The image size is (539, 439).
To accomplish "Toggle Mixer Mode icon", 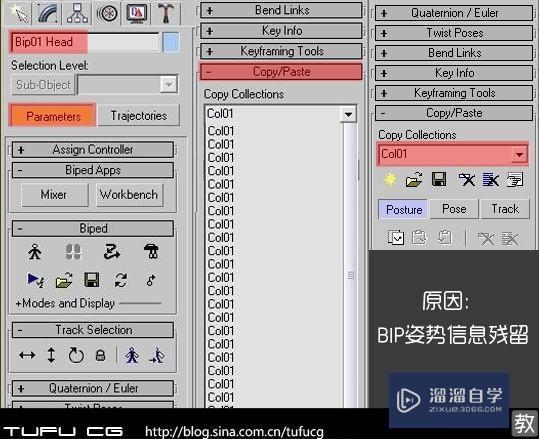I will pyautogui.click(x=151, y=252).
